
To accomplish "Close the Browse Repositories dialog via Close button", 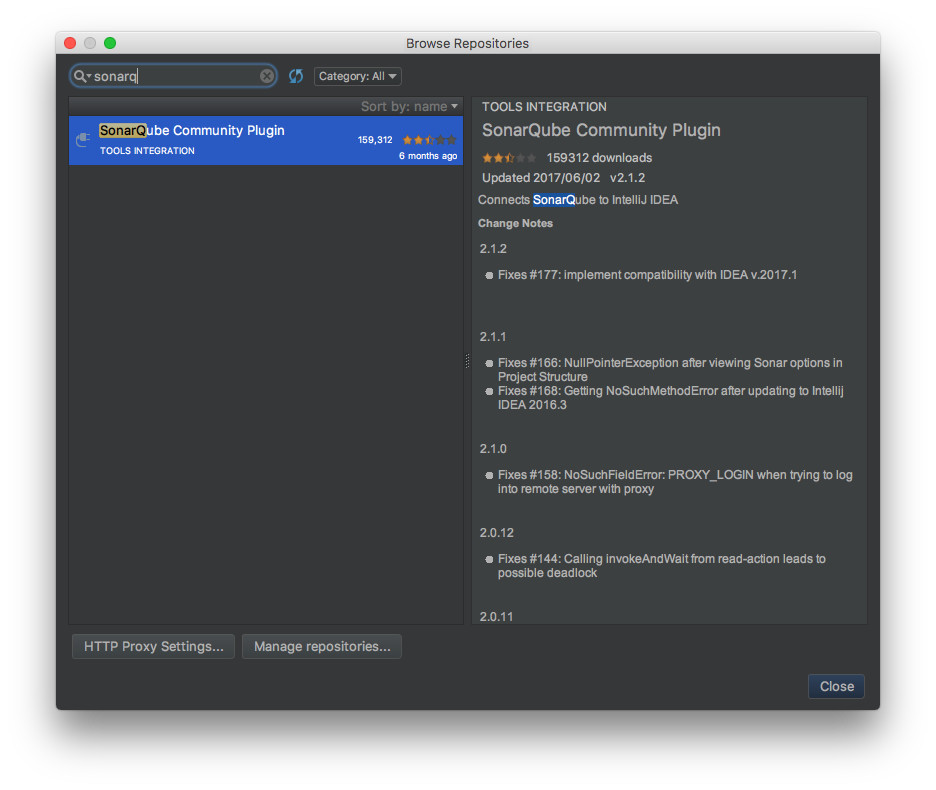I will pos(836,686).
